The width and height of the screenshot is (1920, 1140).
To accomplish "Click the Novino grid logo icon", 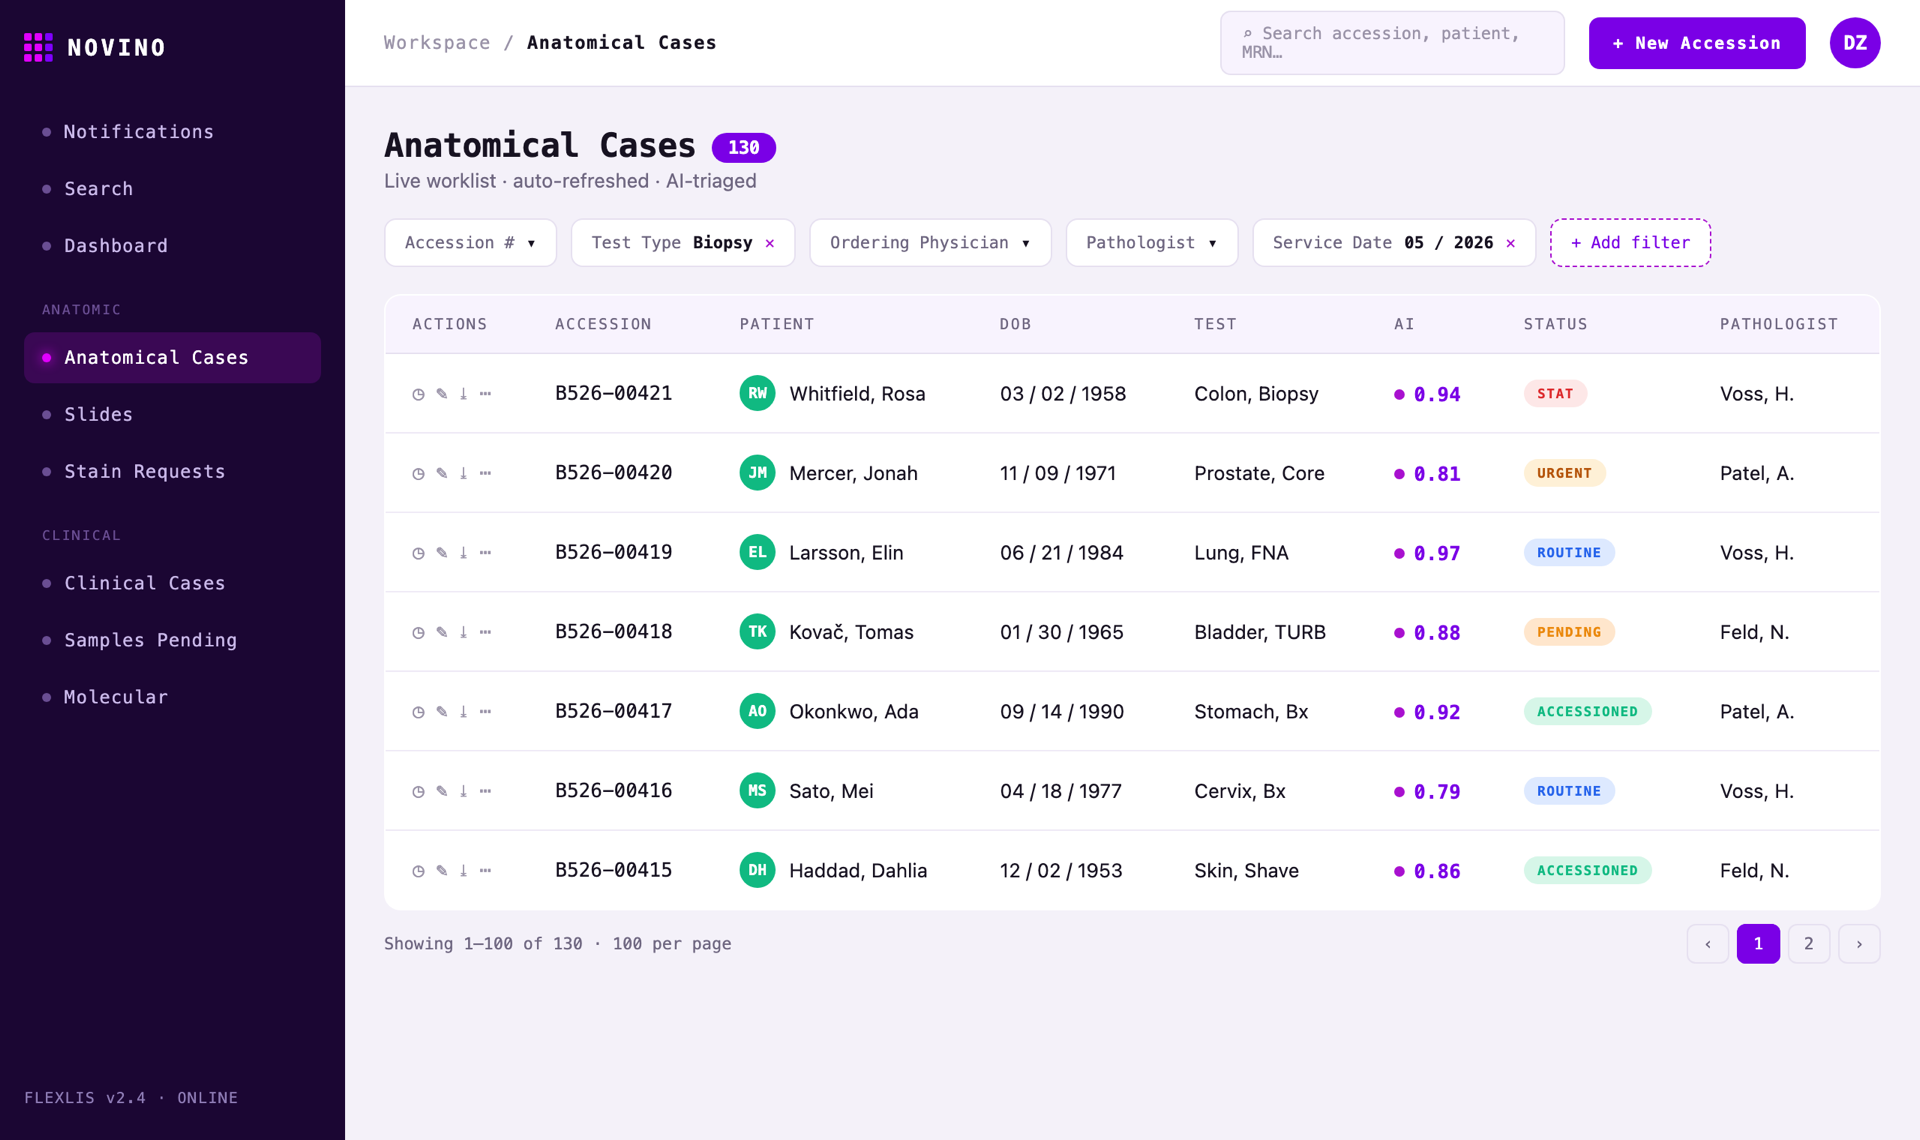I will click(x=38, y=47).
